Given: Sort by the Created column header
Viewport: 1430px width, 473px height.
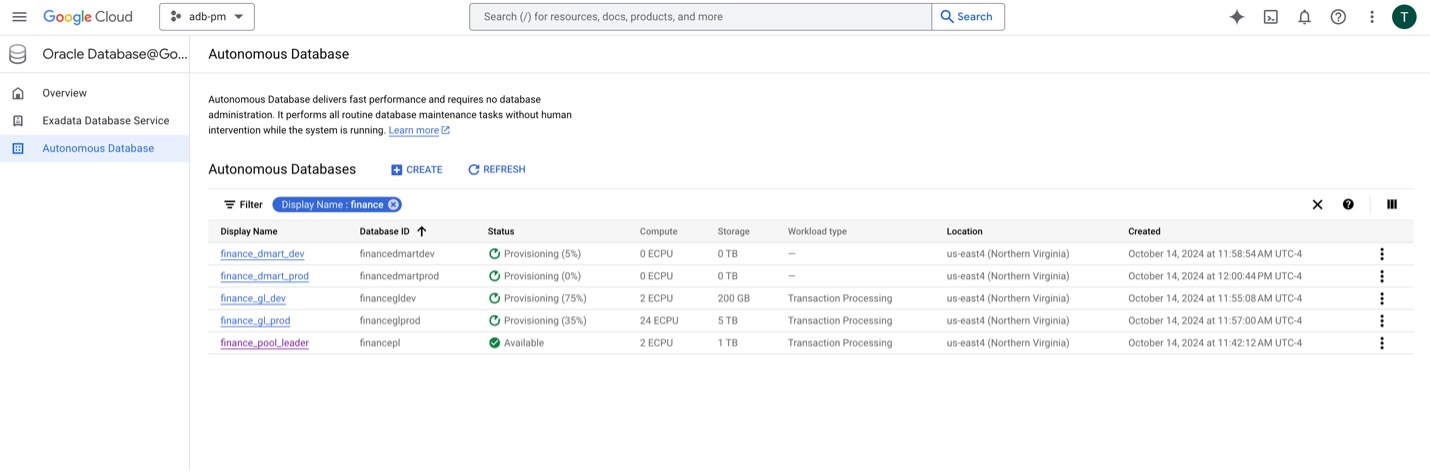Looking at the screenshot, I should point(1144,231).
